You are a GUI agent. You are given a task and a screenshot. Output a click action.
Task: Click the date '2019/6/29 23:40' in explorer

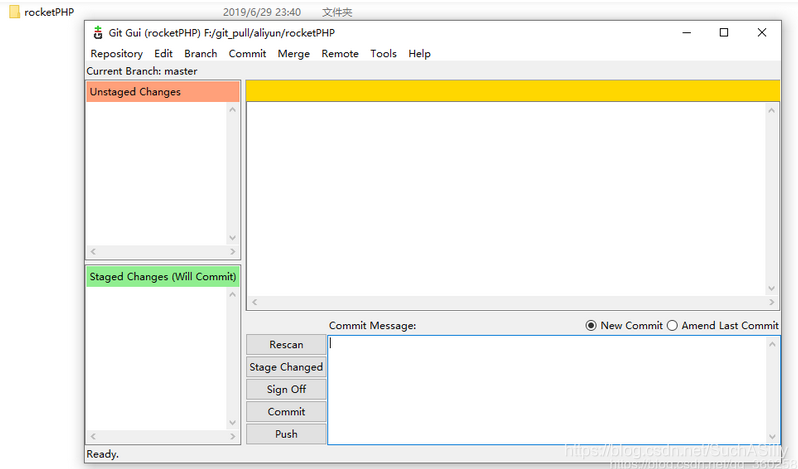pyautogui.click(x=262, y=12)
